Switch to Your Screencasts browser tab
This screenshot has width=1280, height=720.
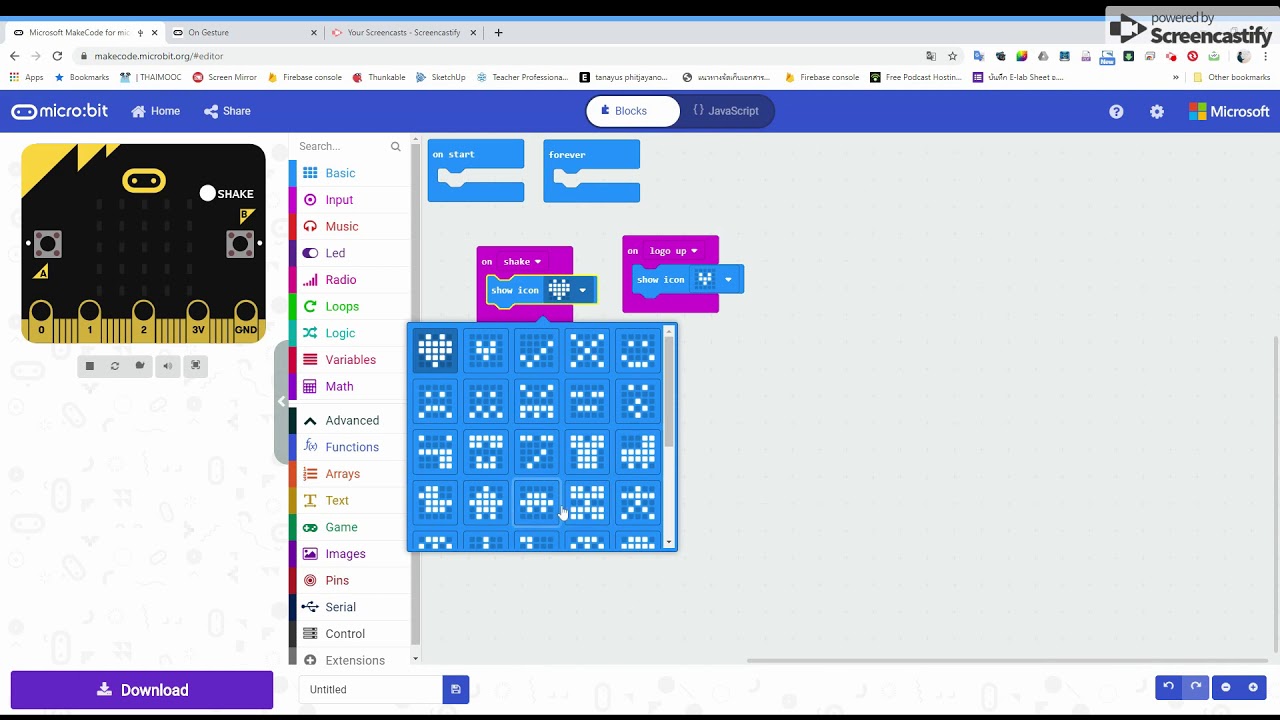(404, 32)
